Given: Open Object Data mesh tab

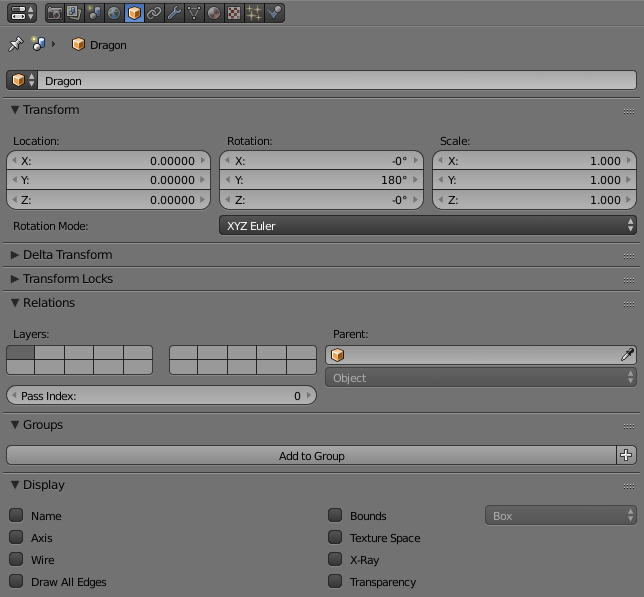Looking at the screenshot, I should tap(194, 13).
